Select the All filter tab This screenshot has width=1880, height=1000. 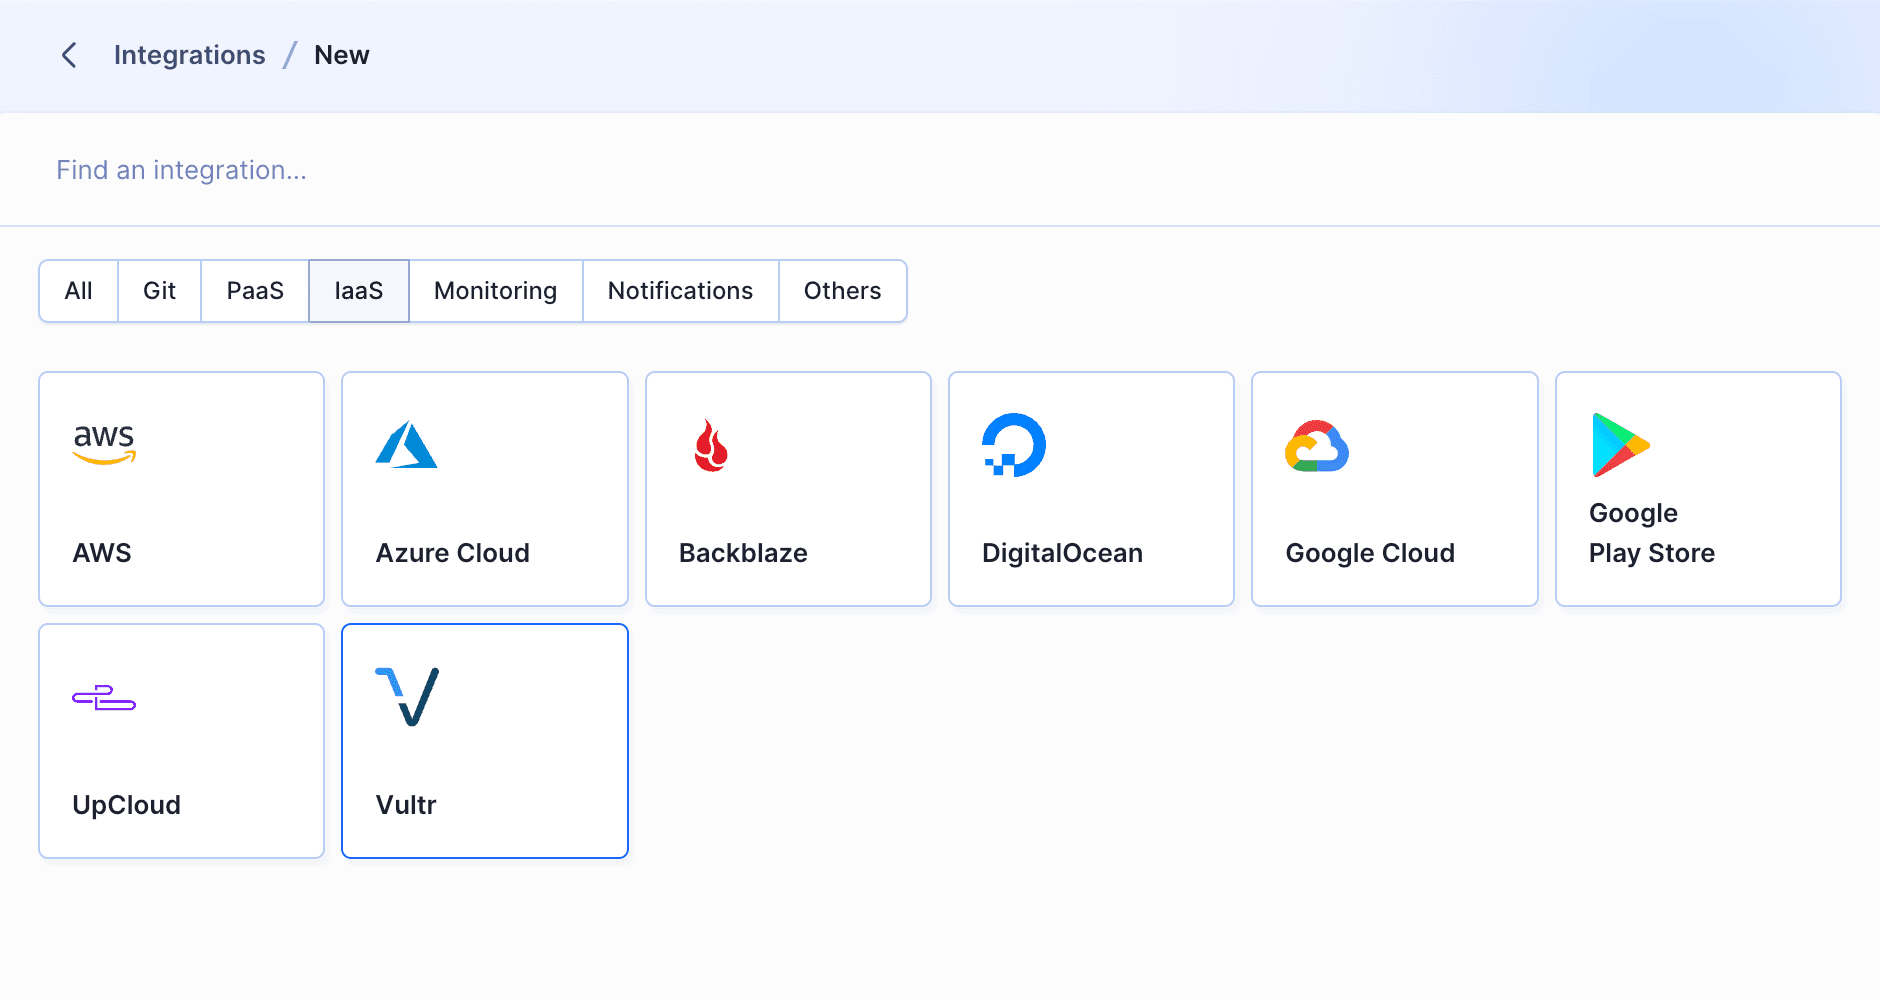pos(79,291)
